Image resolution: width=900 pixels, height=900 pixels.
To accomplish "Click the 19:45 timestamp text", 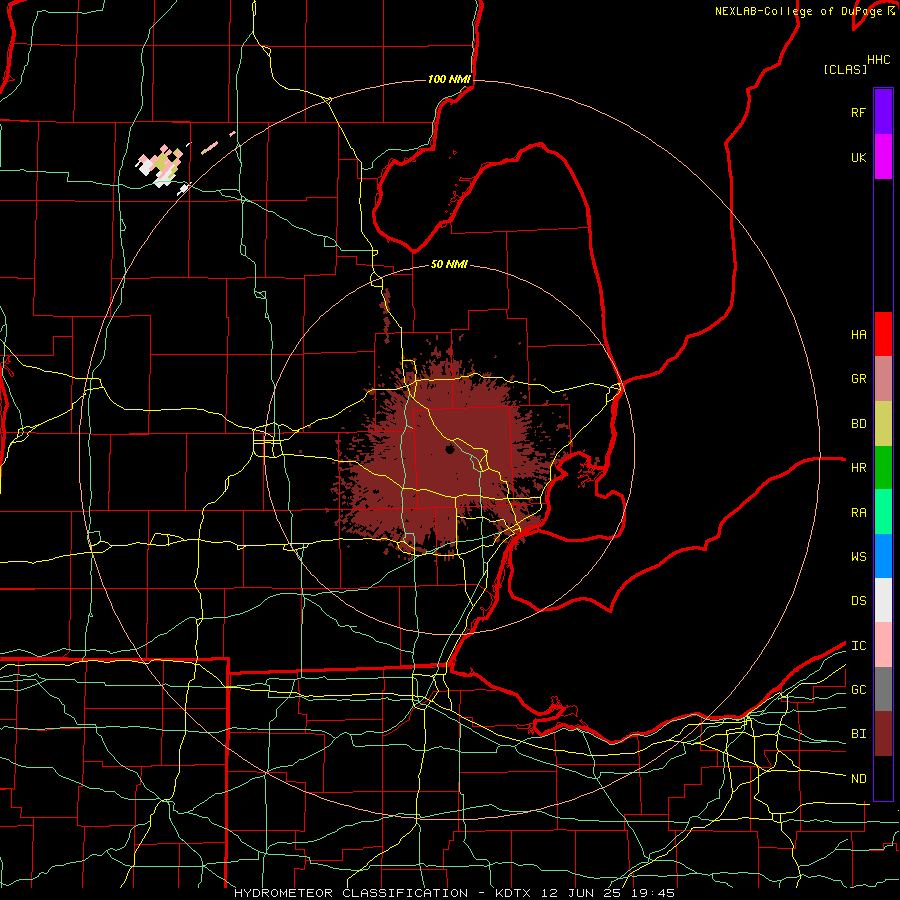I will click(x=651, y=893).
